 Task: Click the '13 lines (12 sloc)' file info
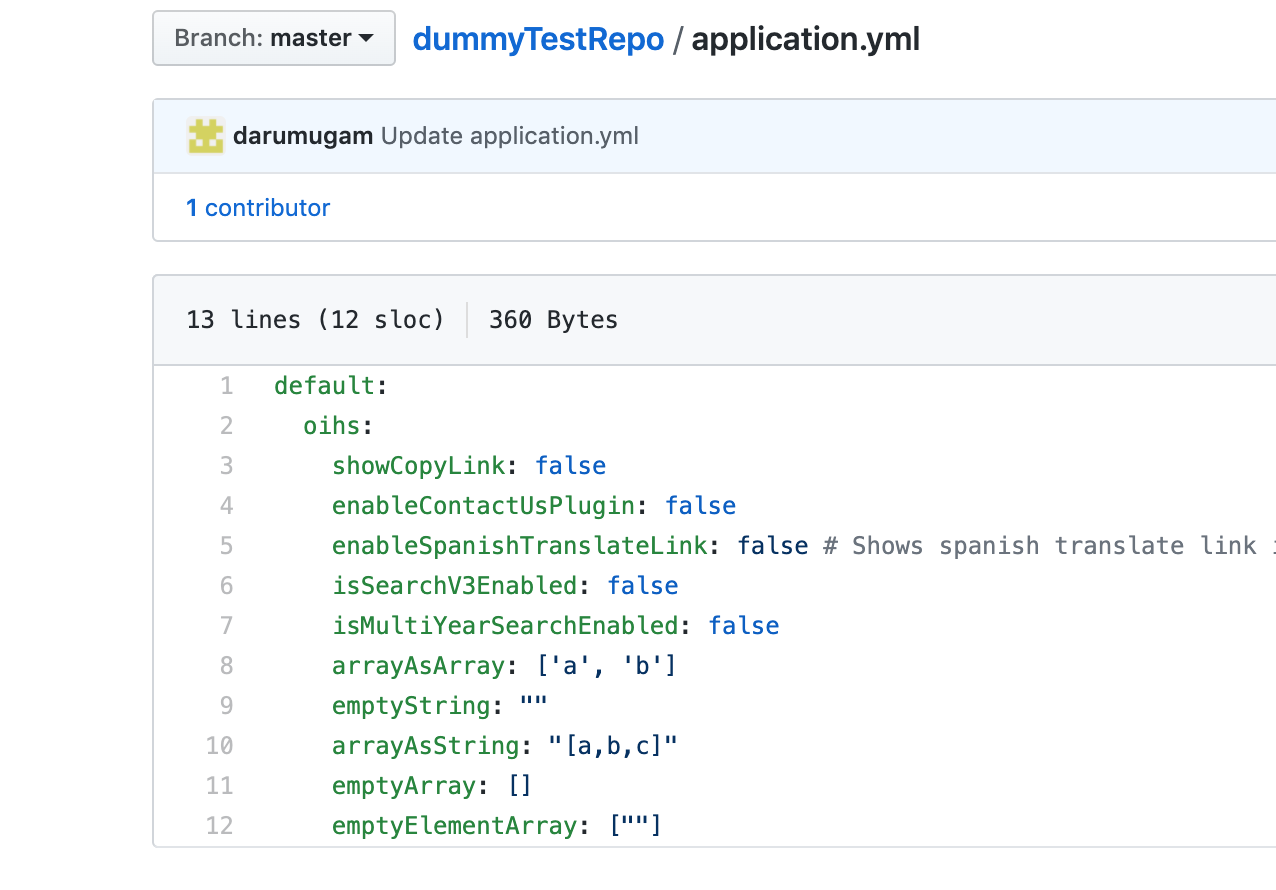315,320
